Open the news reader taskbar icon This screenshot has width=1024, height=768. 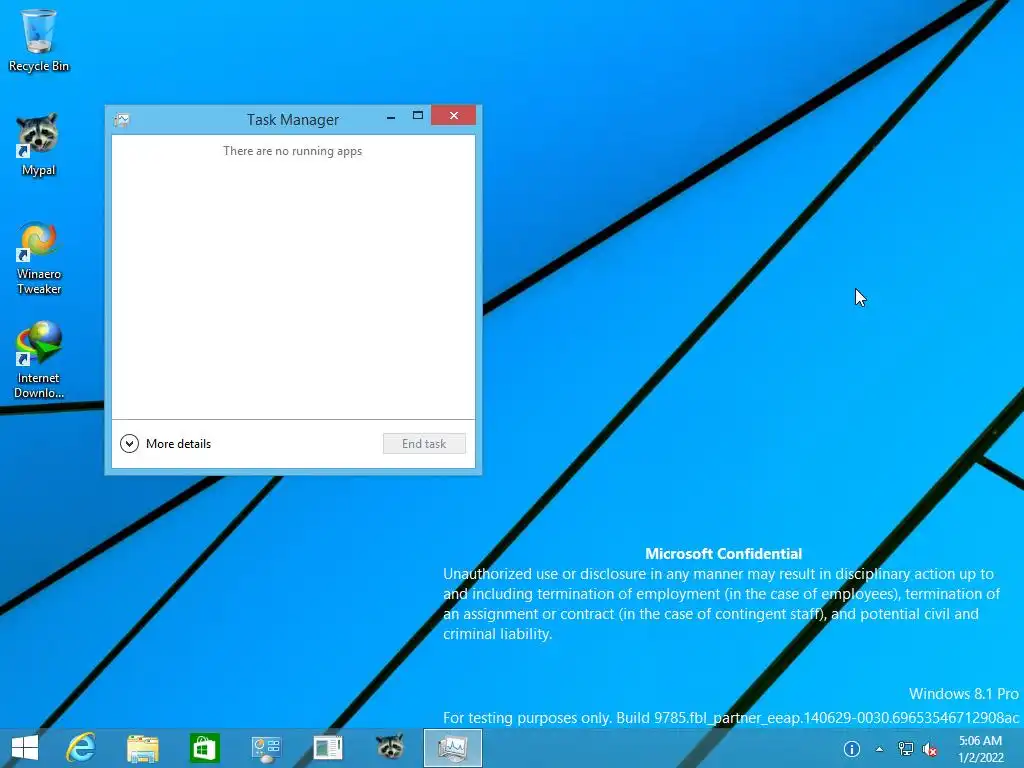pos(328,748)
